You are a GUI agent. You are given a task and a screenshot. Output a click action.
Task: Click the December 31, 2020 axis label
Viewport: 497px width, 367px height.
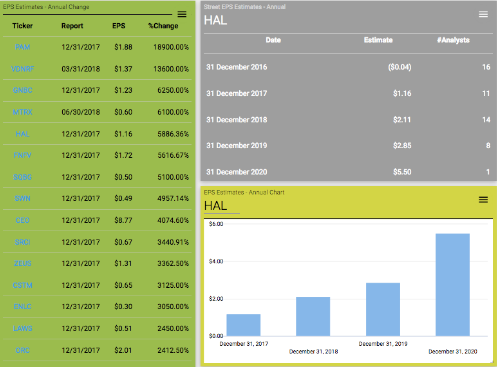(453, 352)
